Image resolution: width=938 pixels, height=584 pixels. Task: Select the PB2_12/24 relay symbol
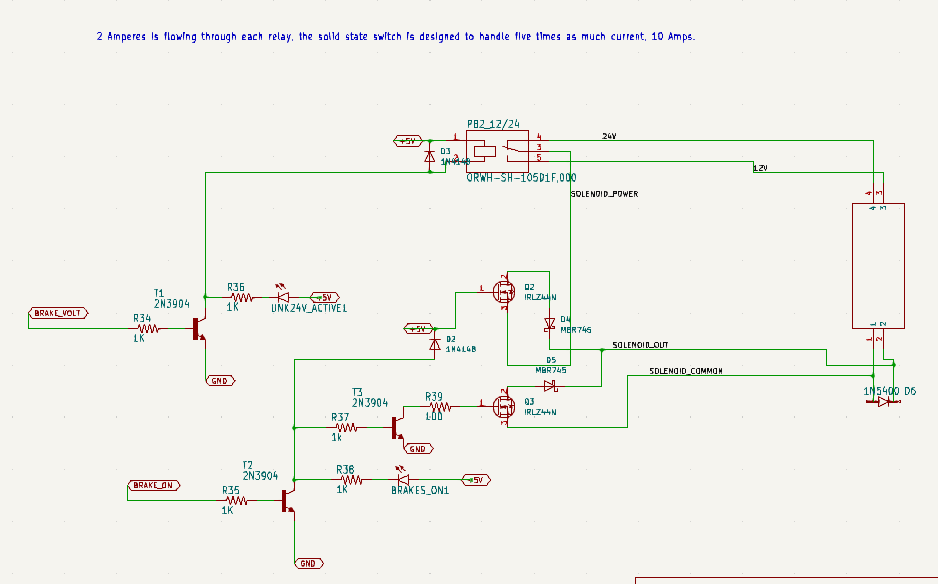click(x=497, y=151)
